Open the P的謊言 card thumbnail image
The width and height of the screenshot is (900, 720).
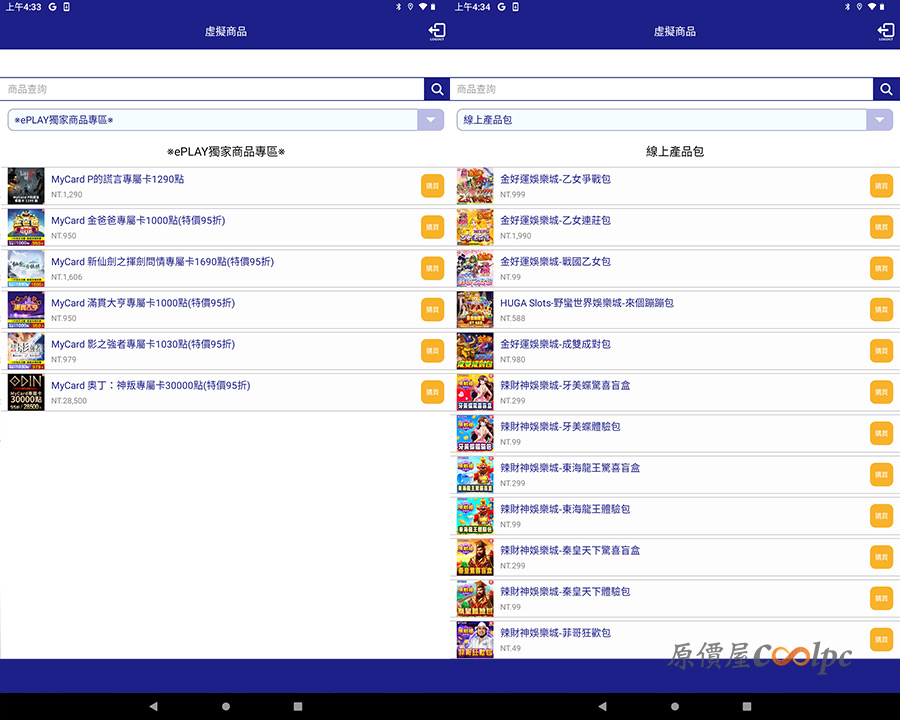tap(26, 186)
